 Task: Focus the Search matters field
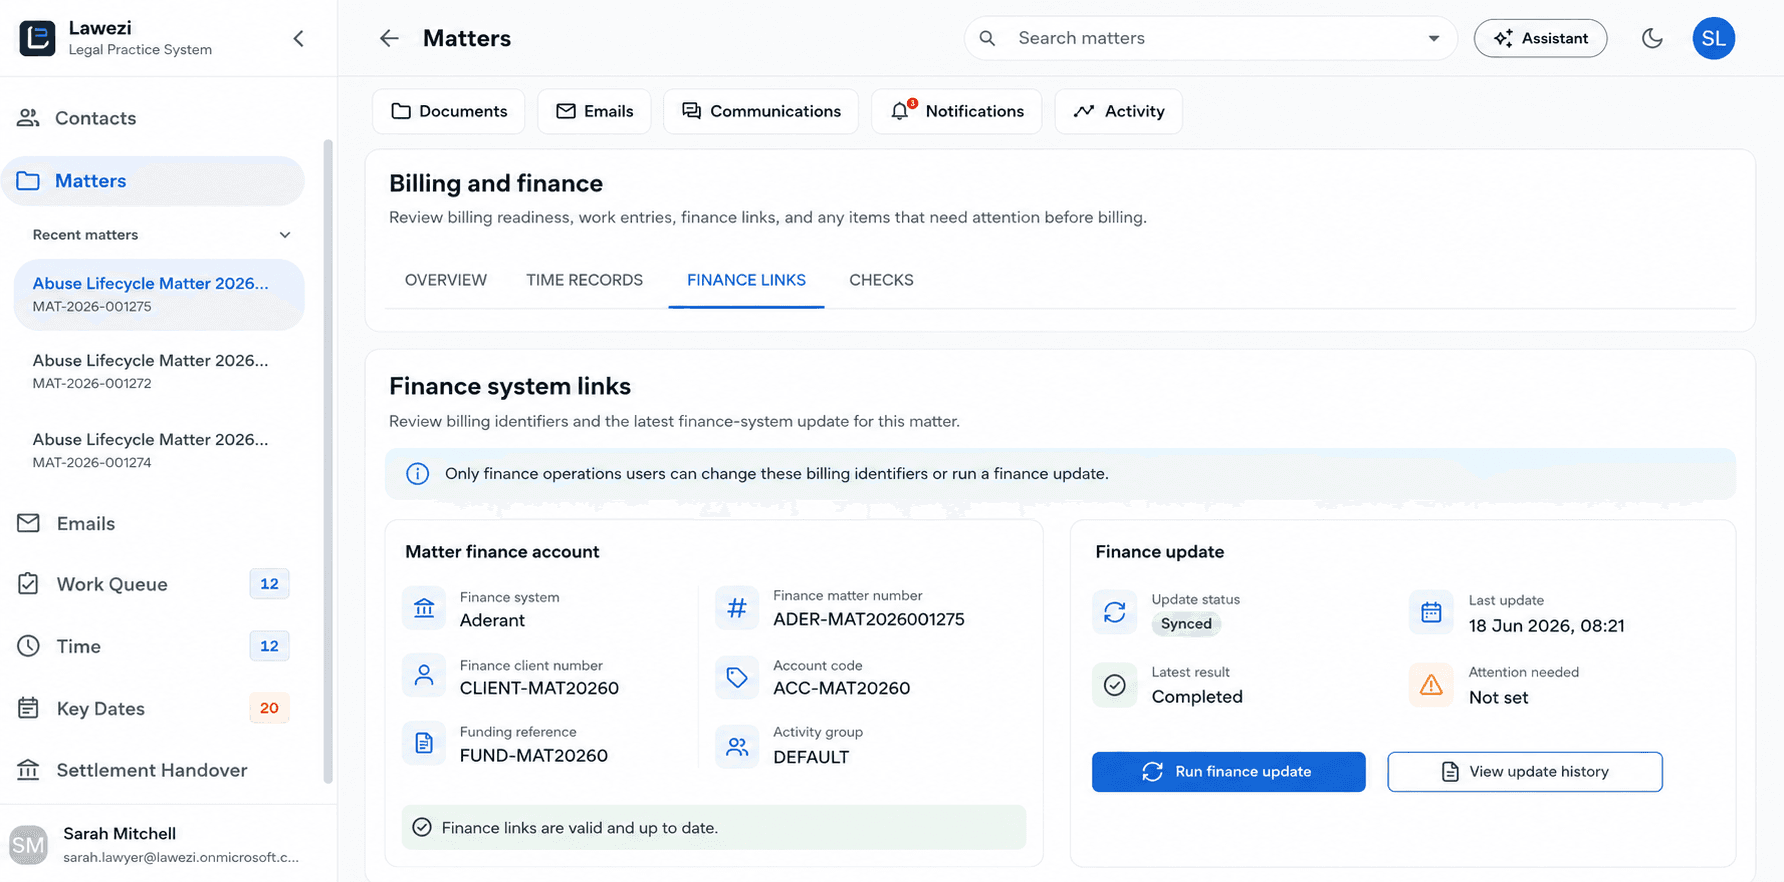[1210, 38]
